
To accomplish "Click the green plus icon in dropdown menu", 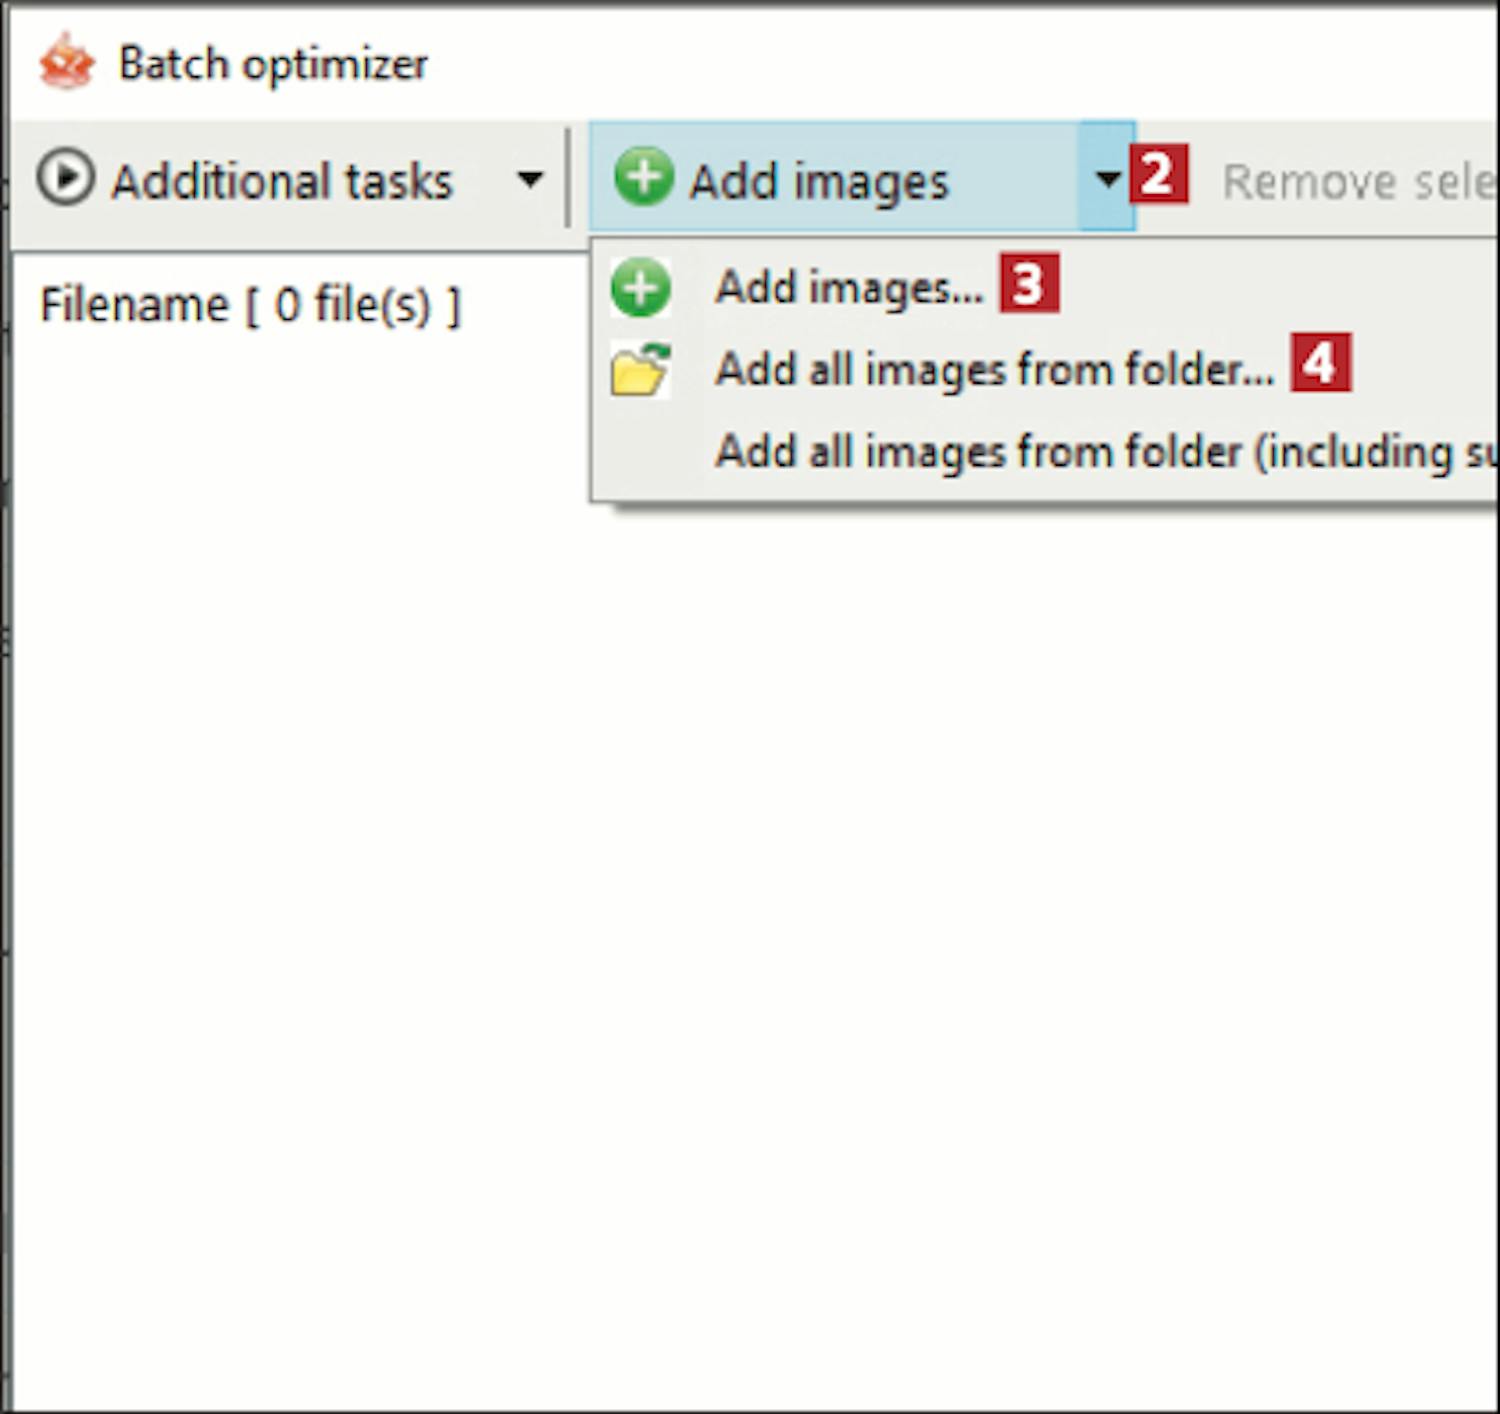I will click(x=640, y=287).
